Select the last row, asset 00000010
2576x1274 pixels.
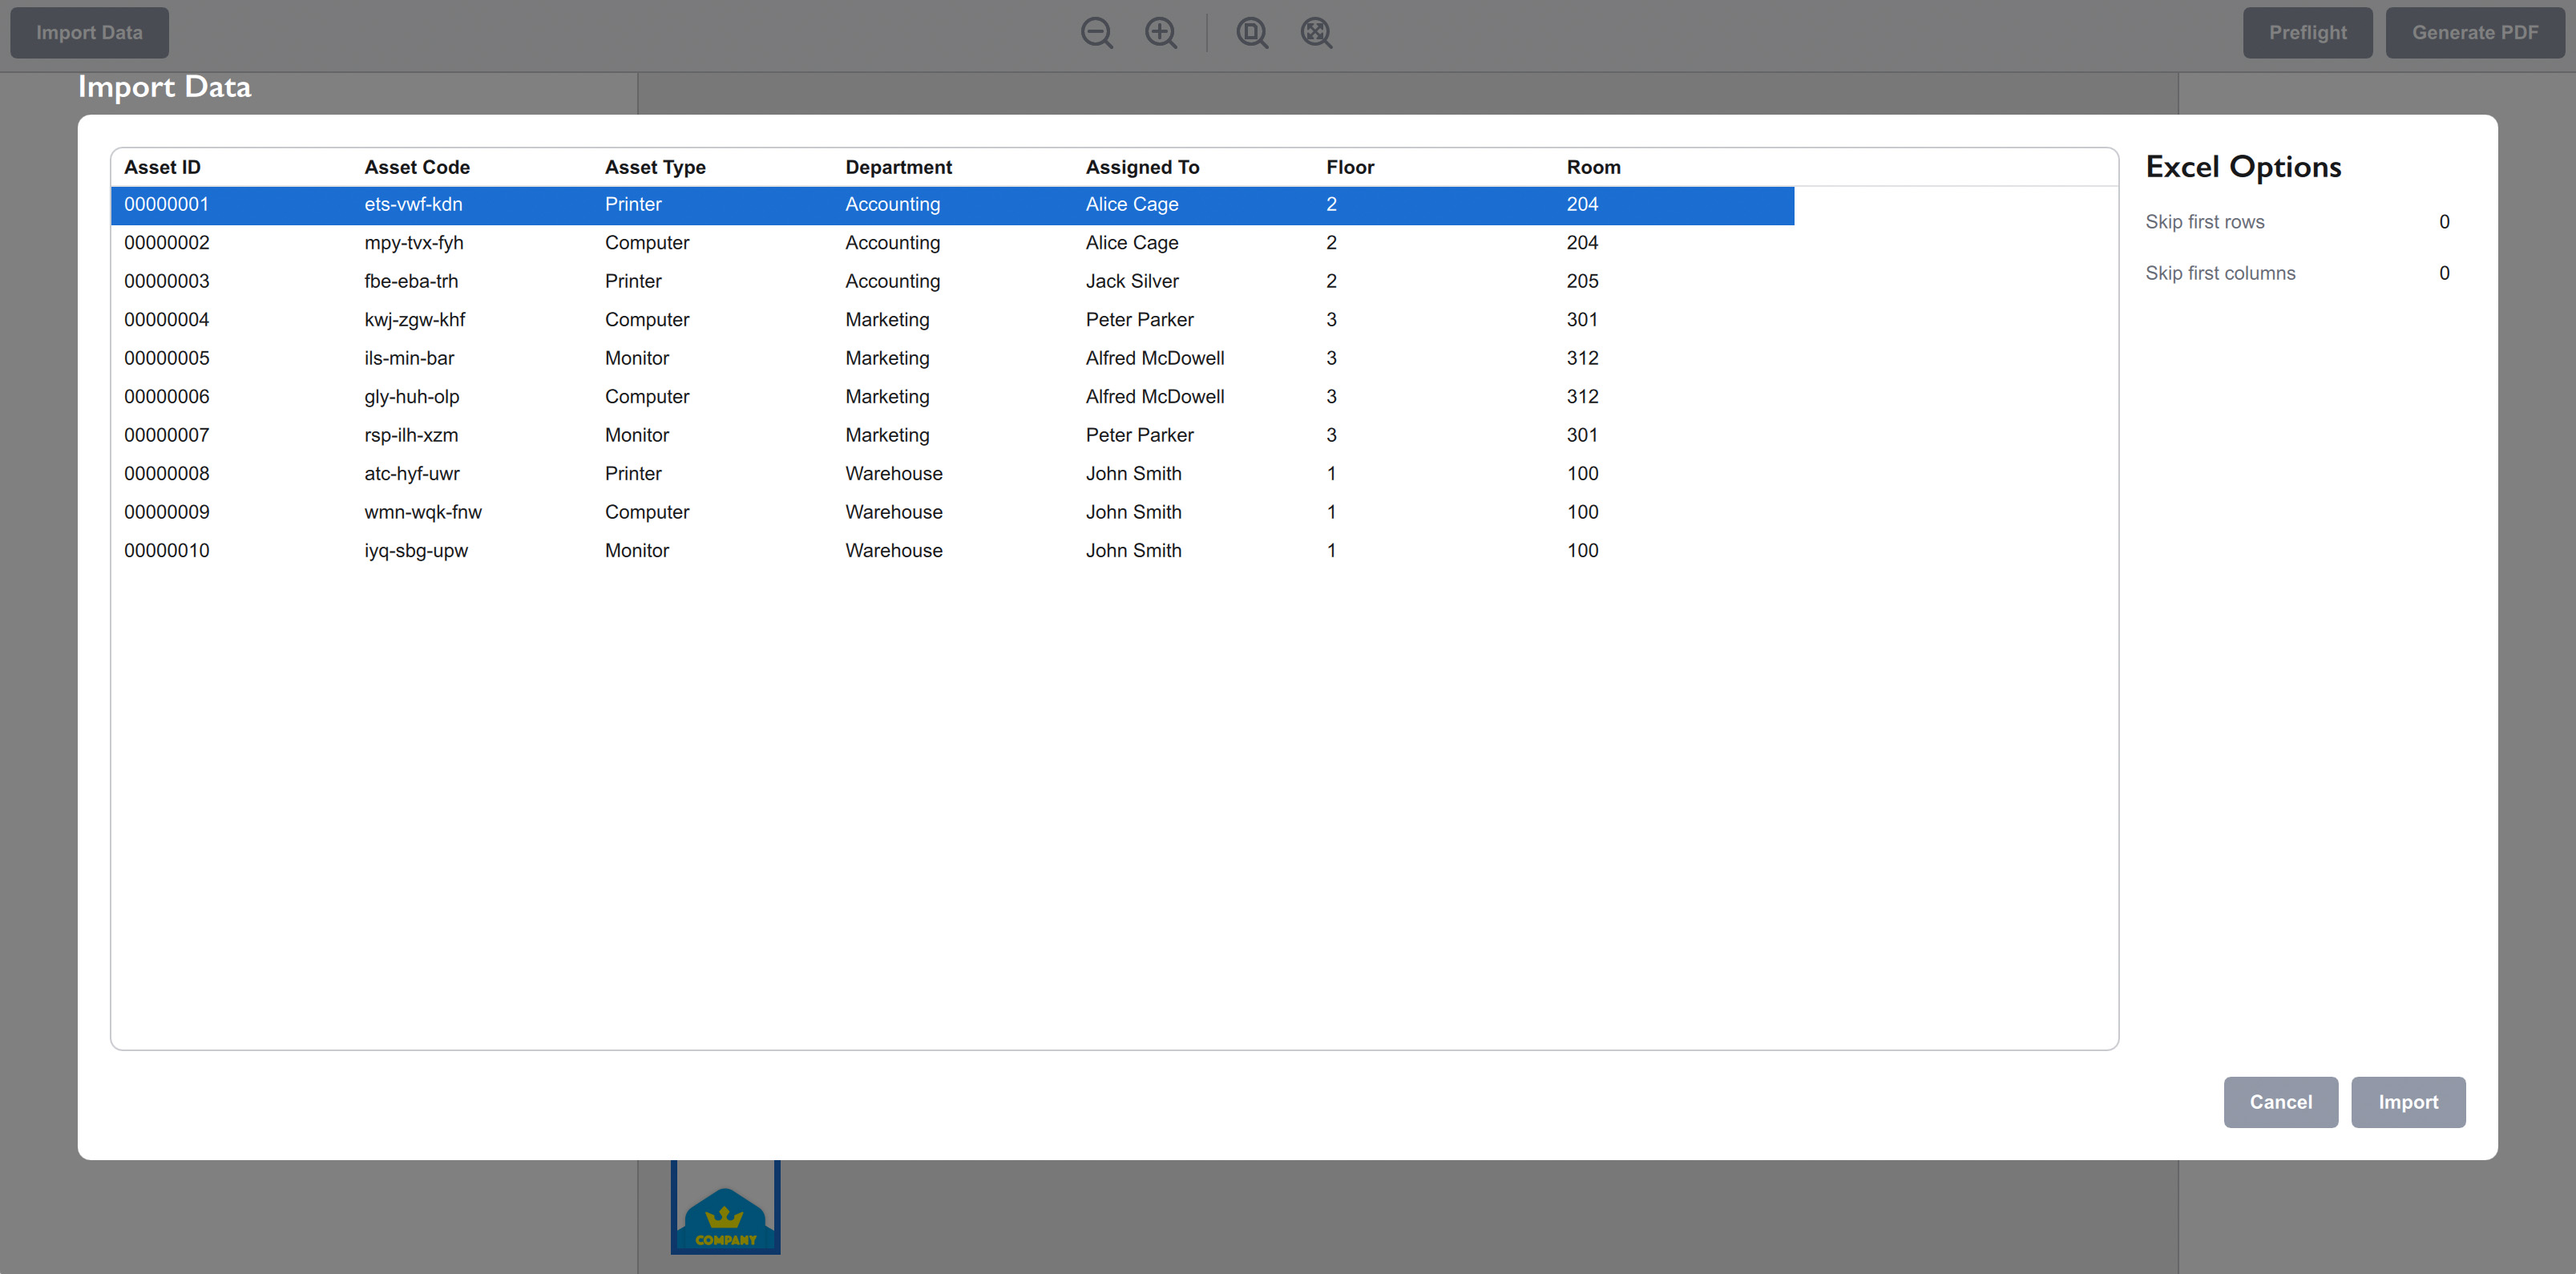[x=900, y=550]
